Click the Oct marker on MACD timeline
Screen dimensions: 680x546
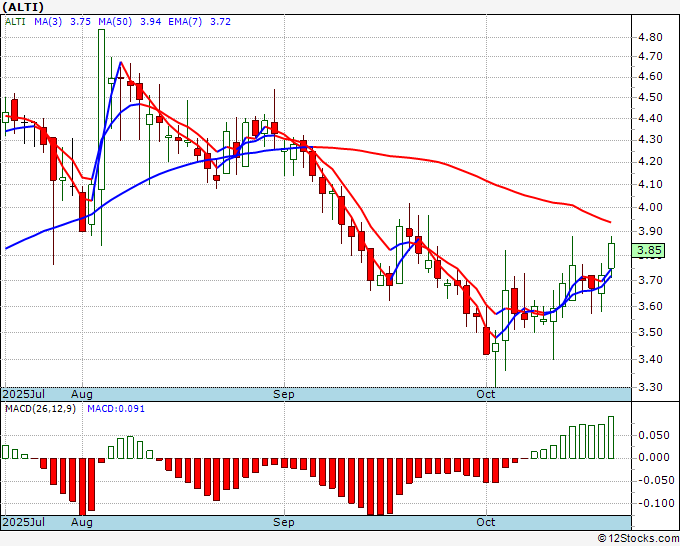point(486,522)
